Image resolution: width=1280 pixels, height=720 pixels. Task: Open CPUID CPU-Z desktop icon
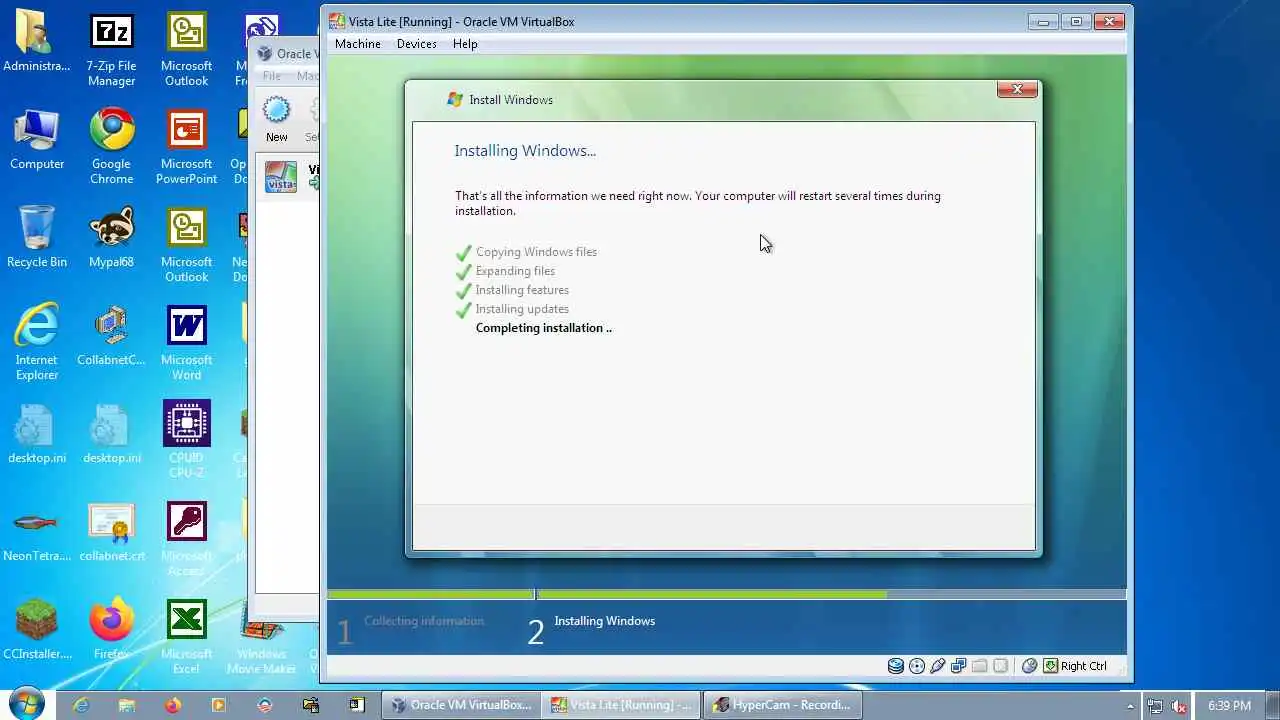[x=187, y=441]
